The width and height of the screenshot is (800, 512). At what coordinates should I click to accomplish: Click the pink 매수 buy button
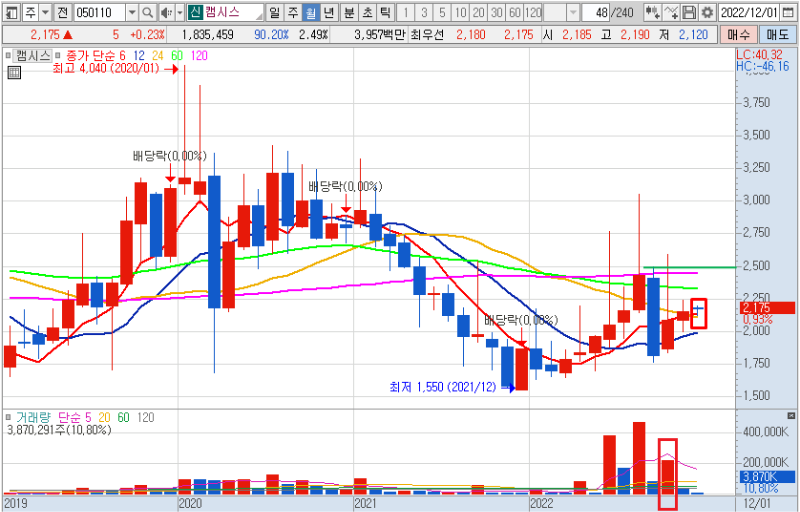(738, 35)
